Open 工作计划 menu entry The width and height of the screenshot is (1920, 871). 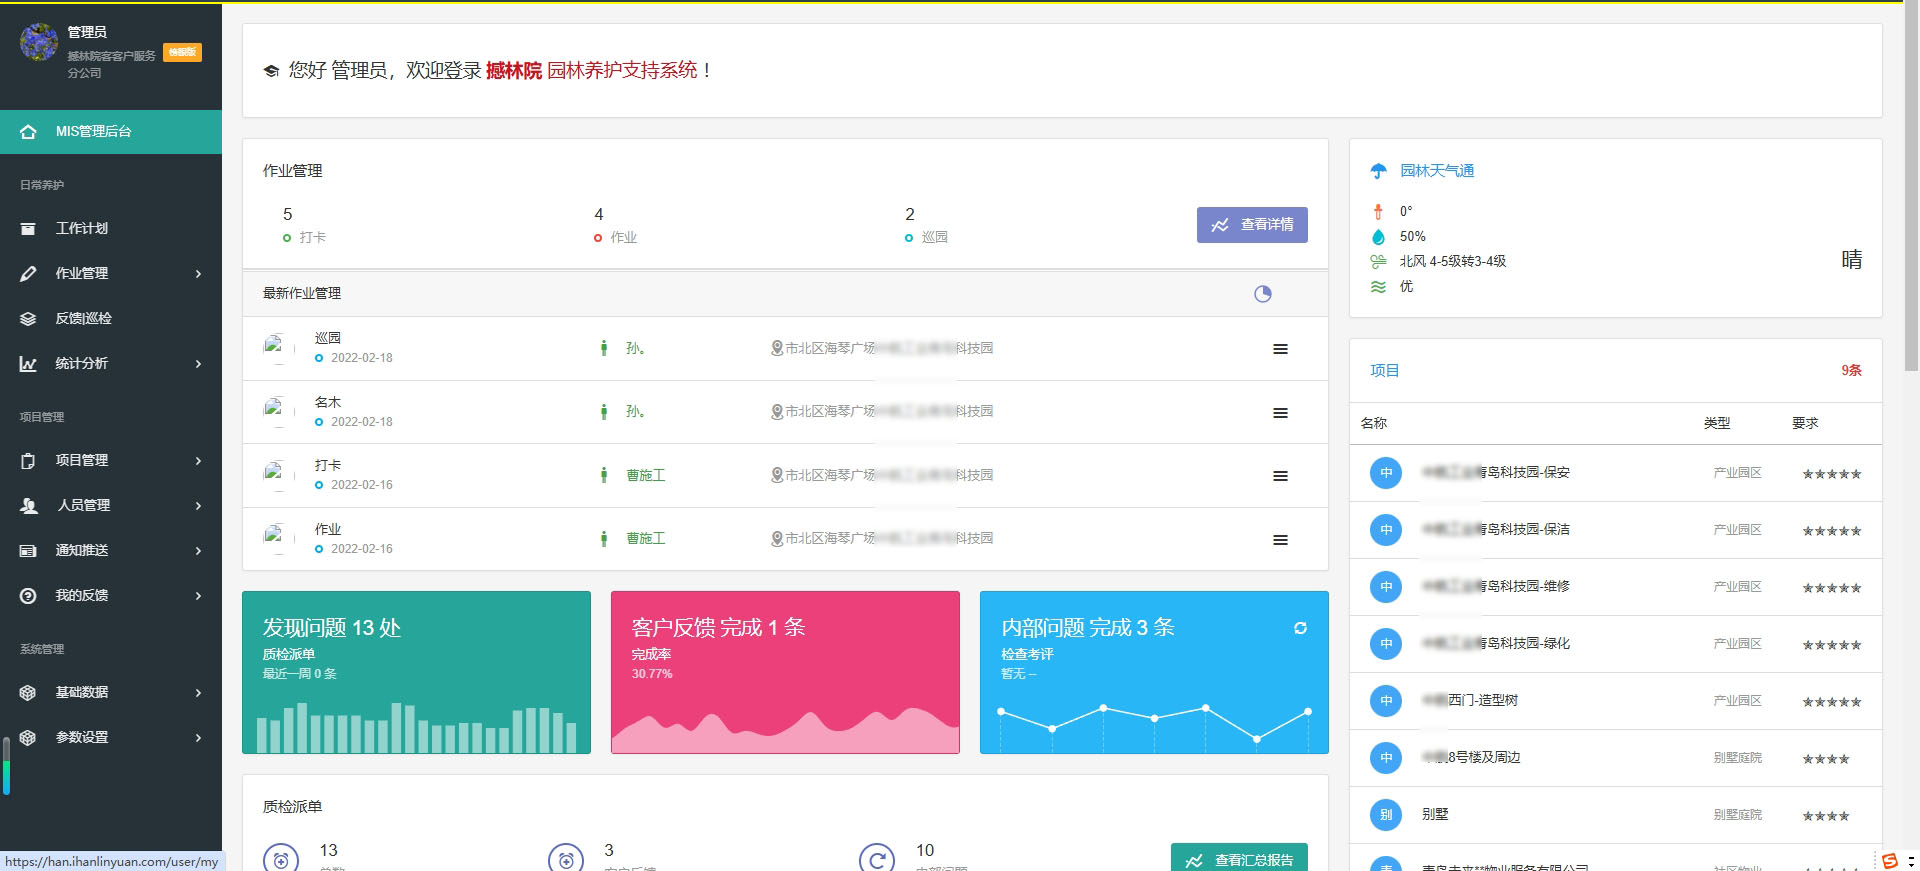[x=111, y=229]
